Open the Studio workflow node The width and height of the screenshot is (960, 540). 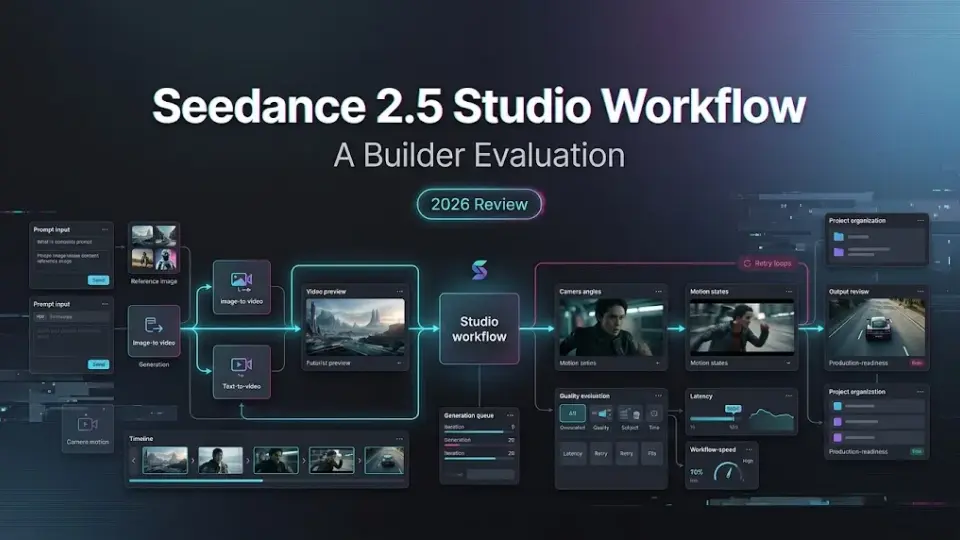click(479, 329)
